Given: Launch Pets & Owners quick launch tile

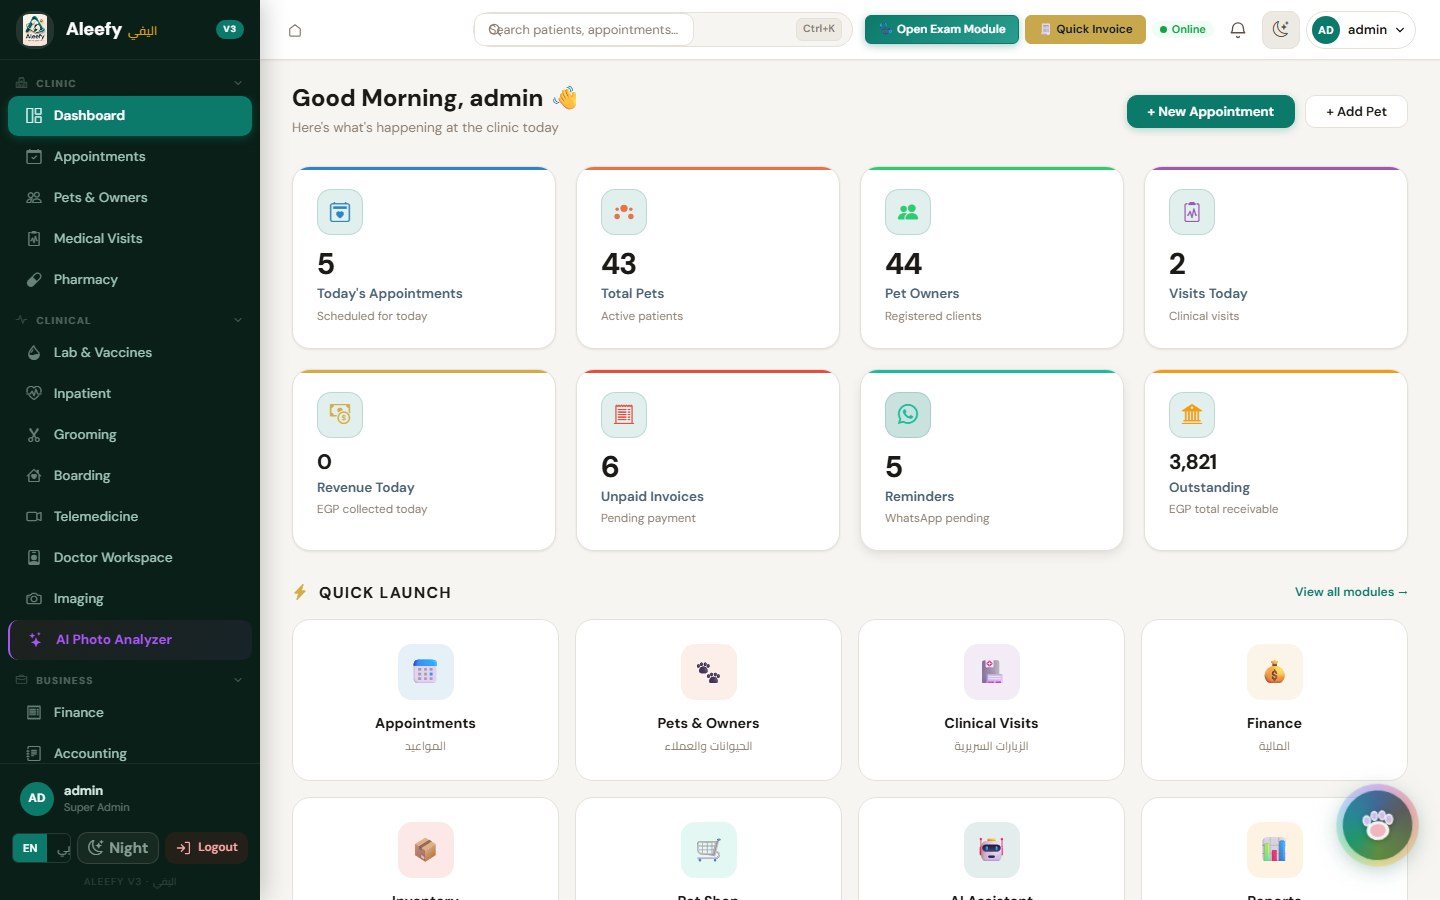Looking at the screenshot, I should [708, 700].
